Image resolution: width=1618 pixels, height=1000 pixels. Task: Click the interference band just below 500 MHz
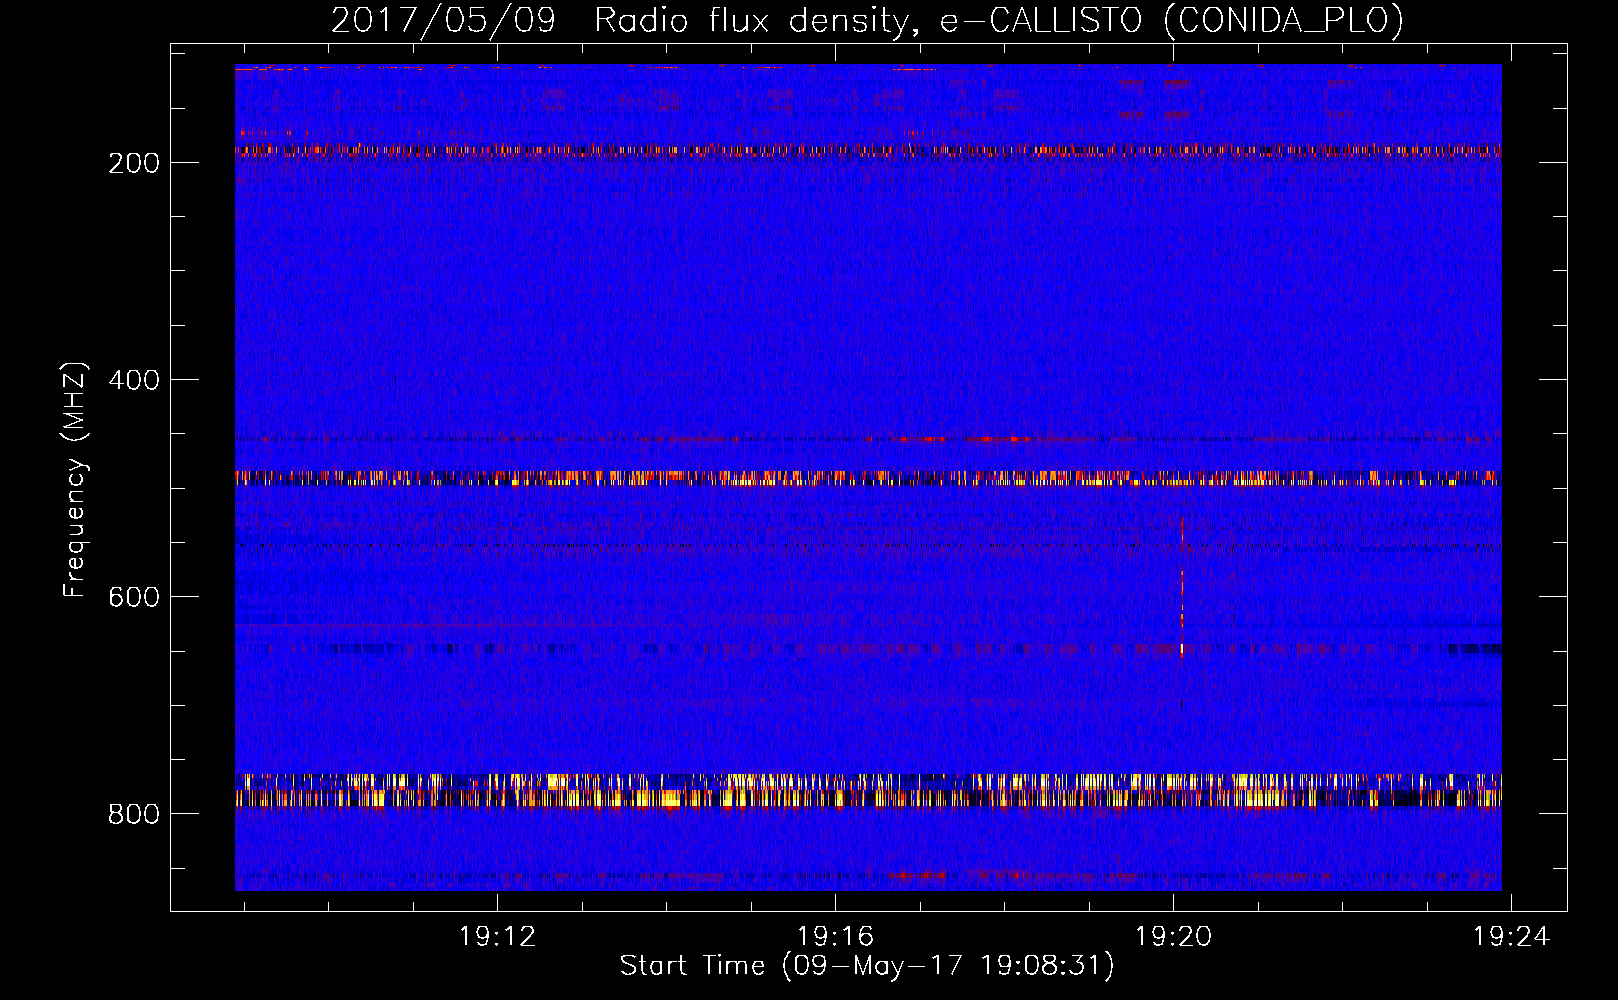pyautogui.click(x=868, y=478)
